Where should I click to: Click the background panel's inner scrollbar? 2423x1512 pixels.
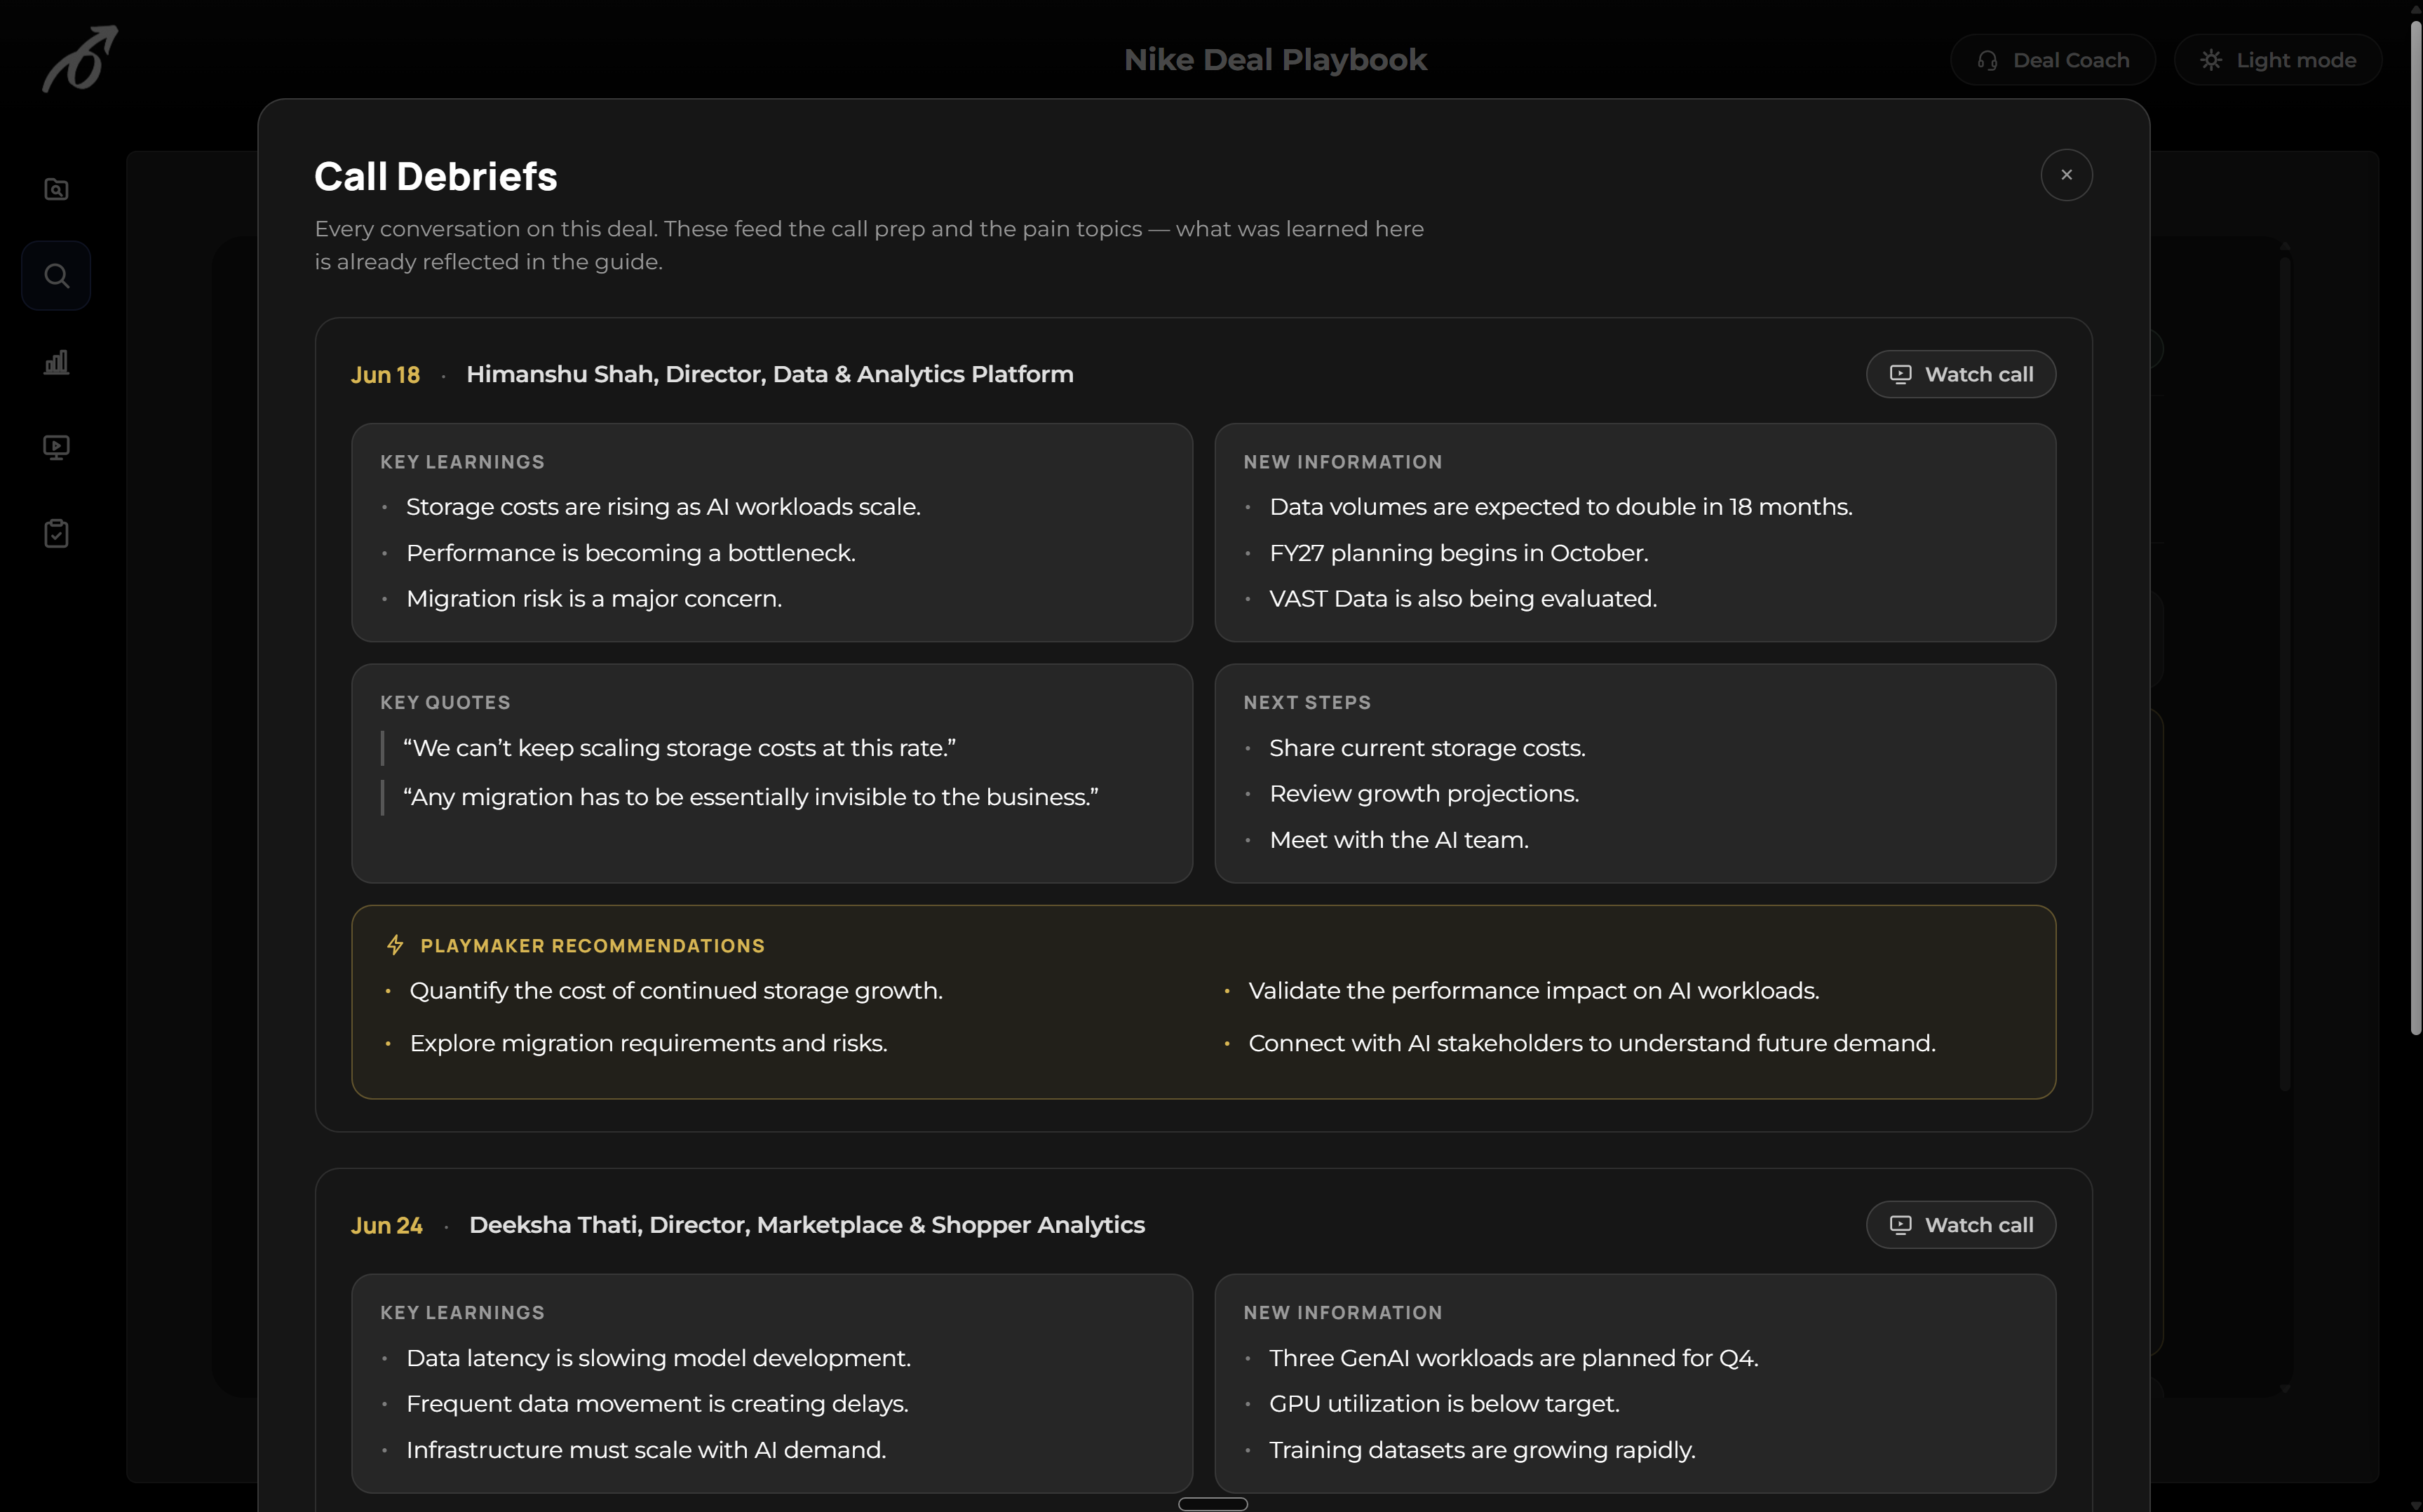coord(2285,673)
